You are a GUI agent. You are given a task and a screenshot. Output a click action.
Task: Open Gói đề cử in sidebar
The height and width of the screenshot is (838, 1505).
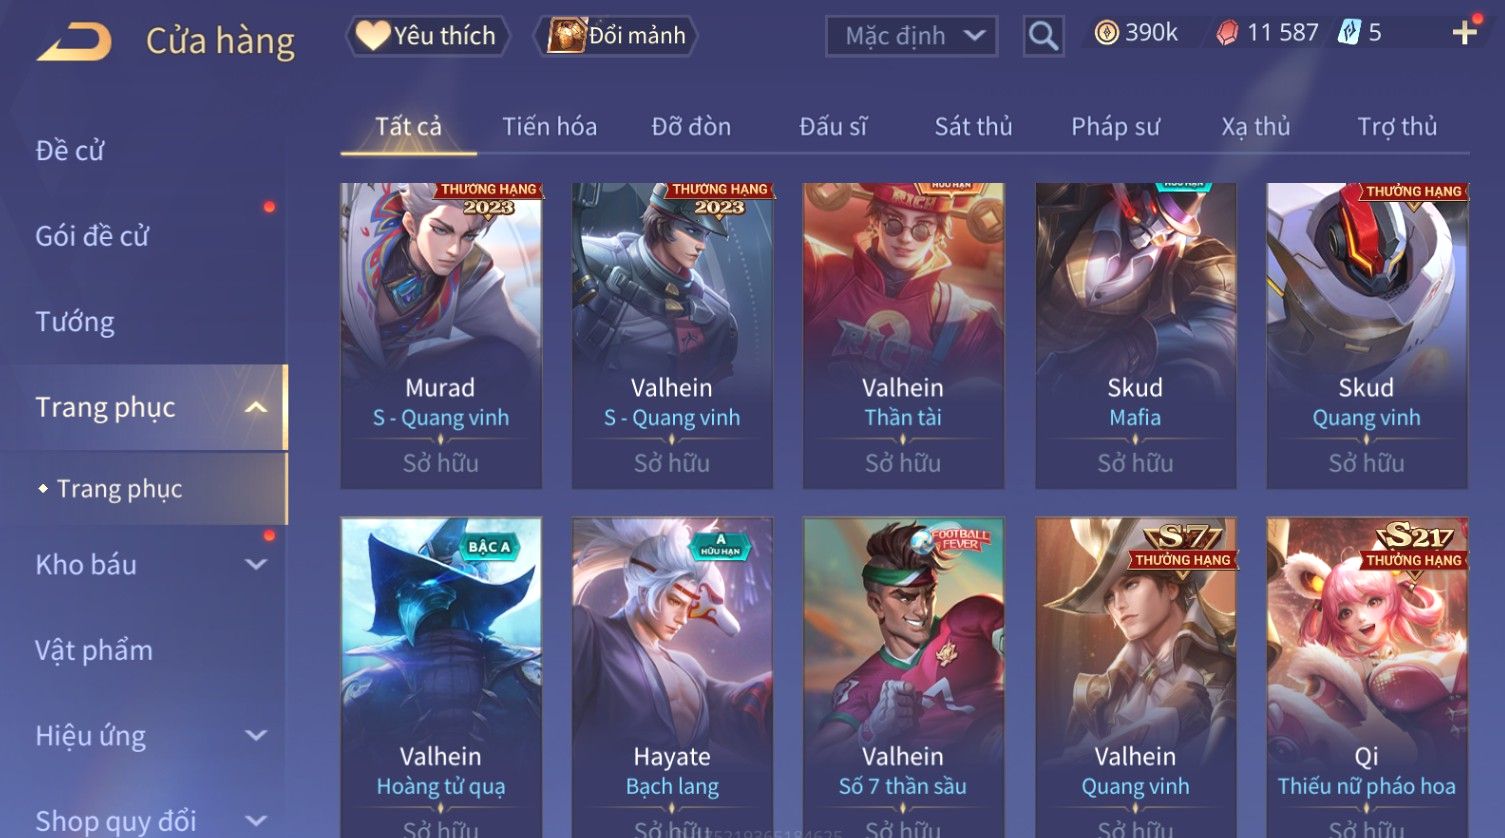click(x=92, y=236)
